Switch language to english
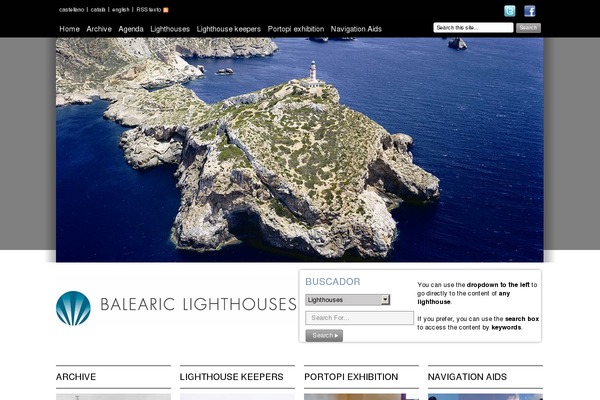Screen dimensions: 600x400 tap(121, 10)
